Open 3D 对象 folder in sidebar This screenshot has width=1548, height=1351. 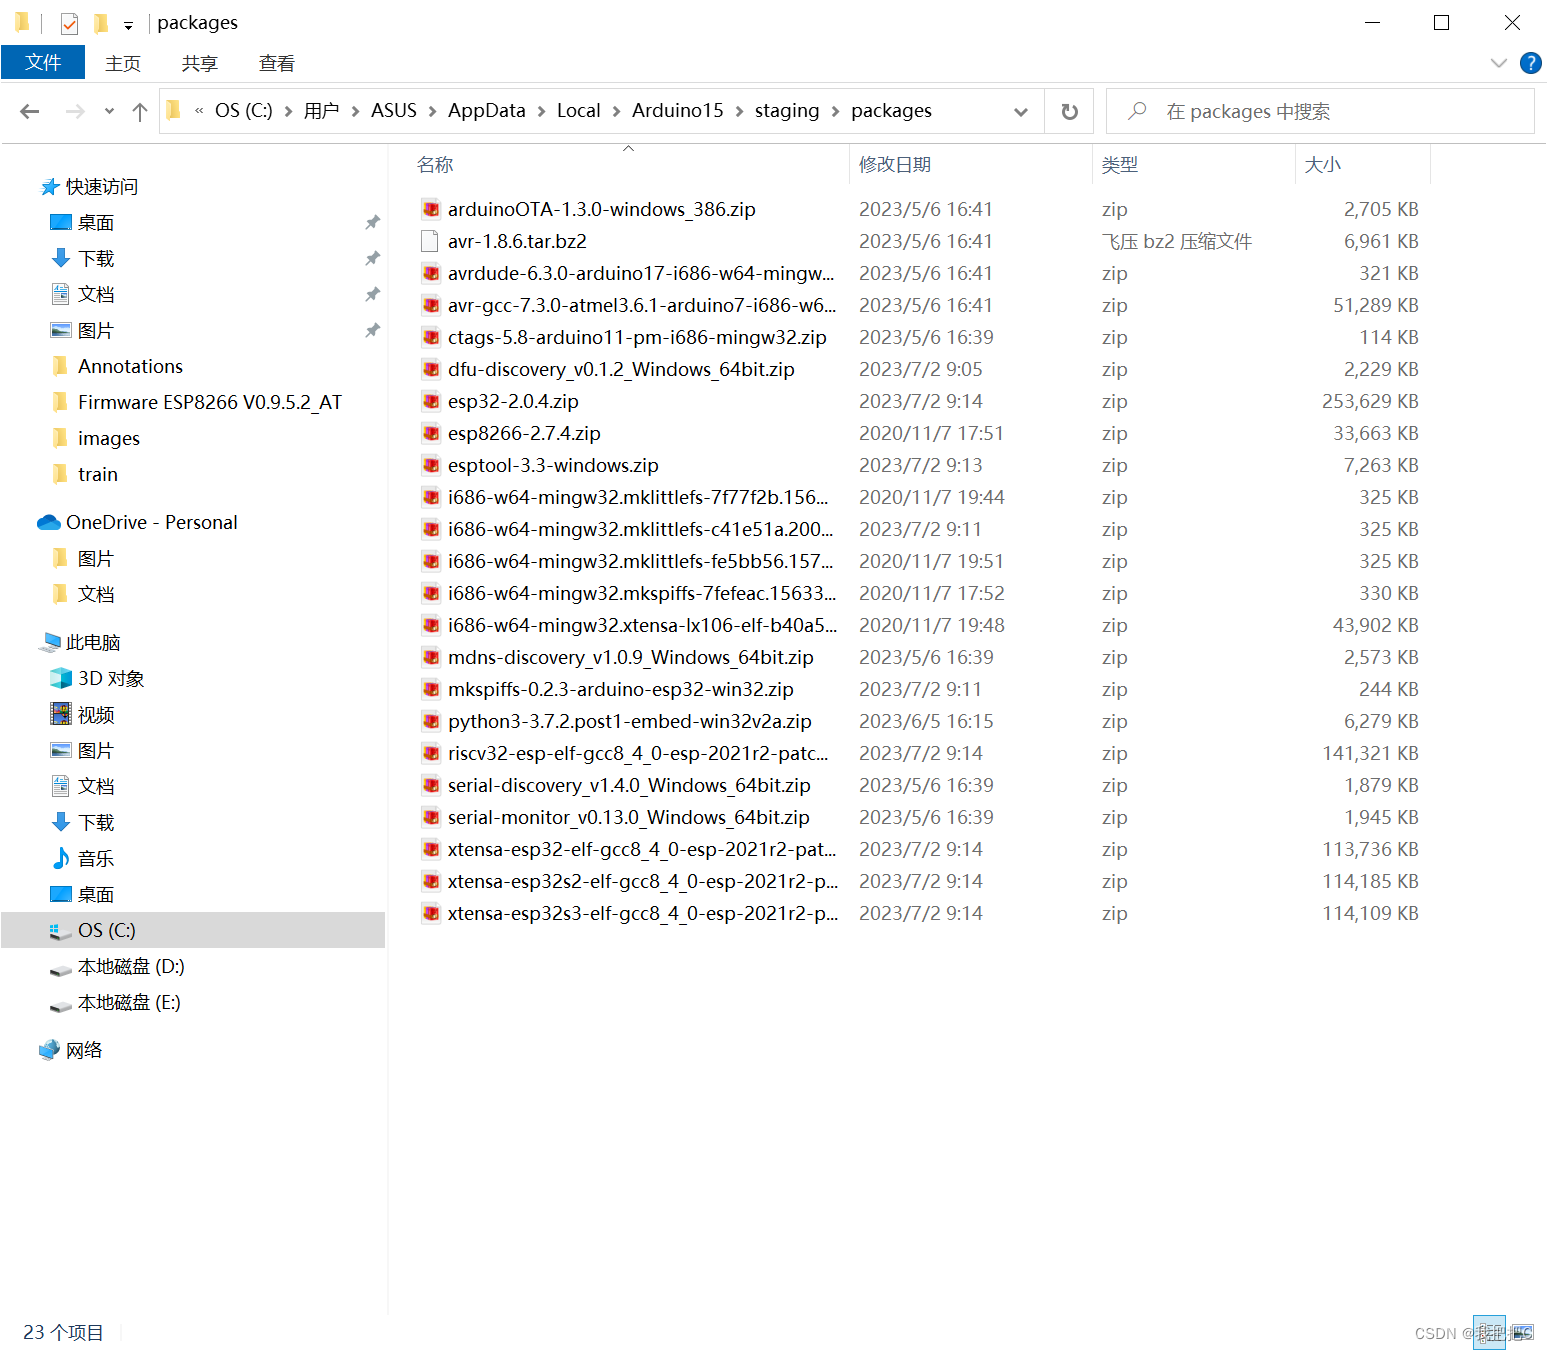click(x=111, y=678)
